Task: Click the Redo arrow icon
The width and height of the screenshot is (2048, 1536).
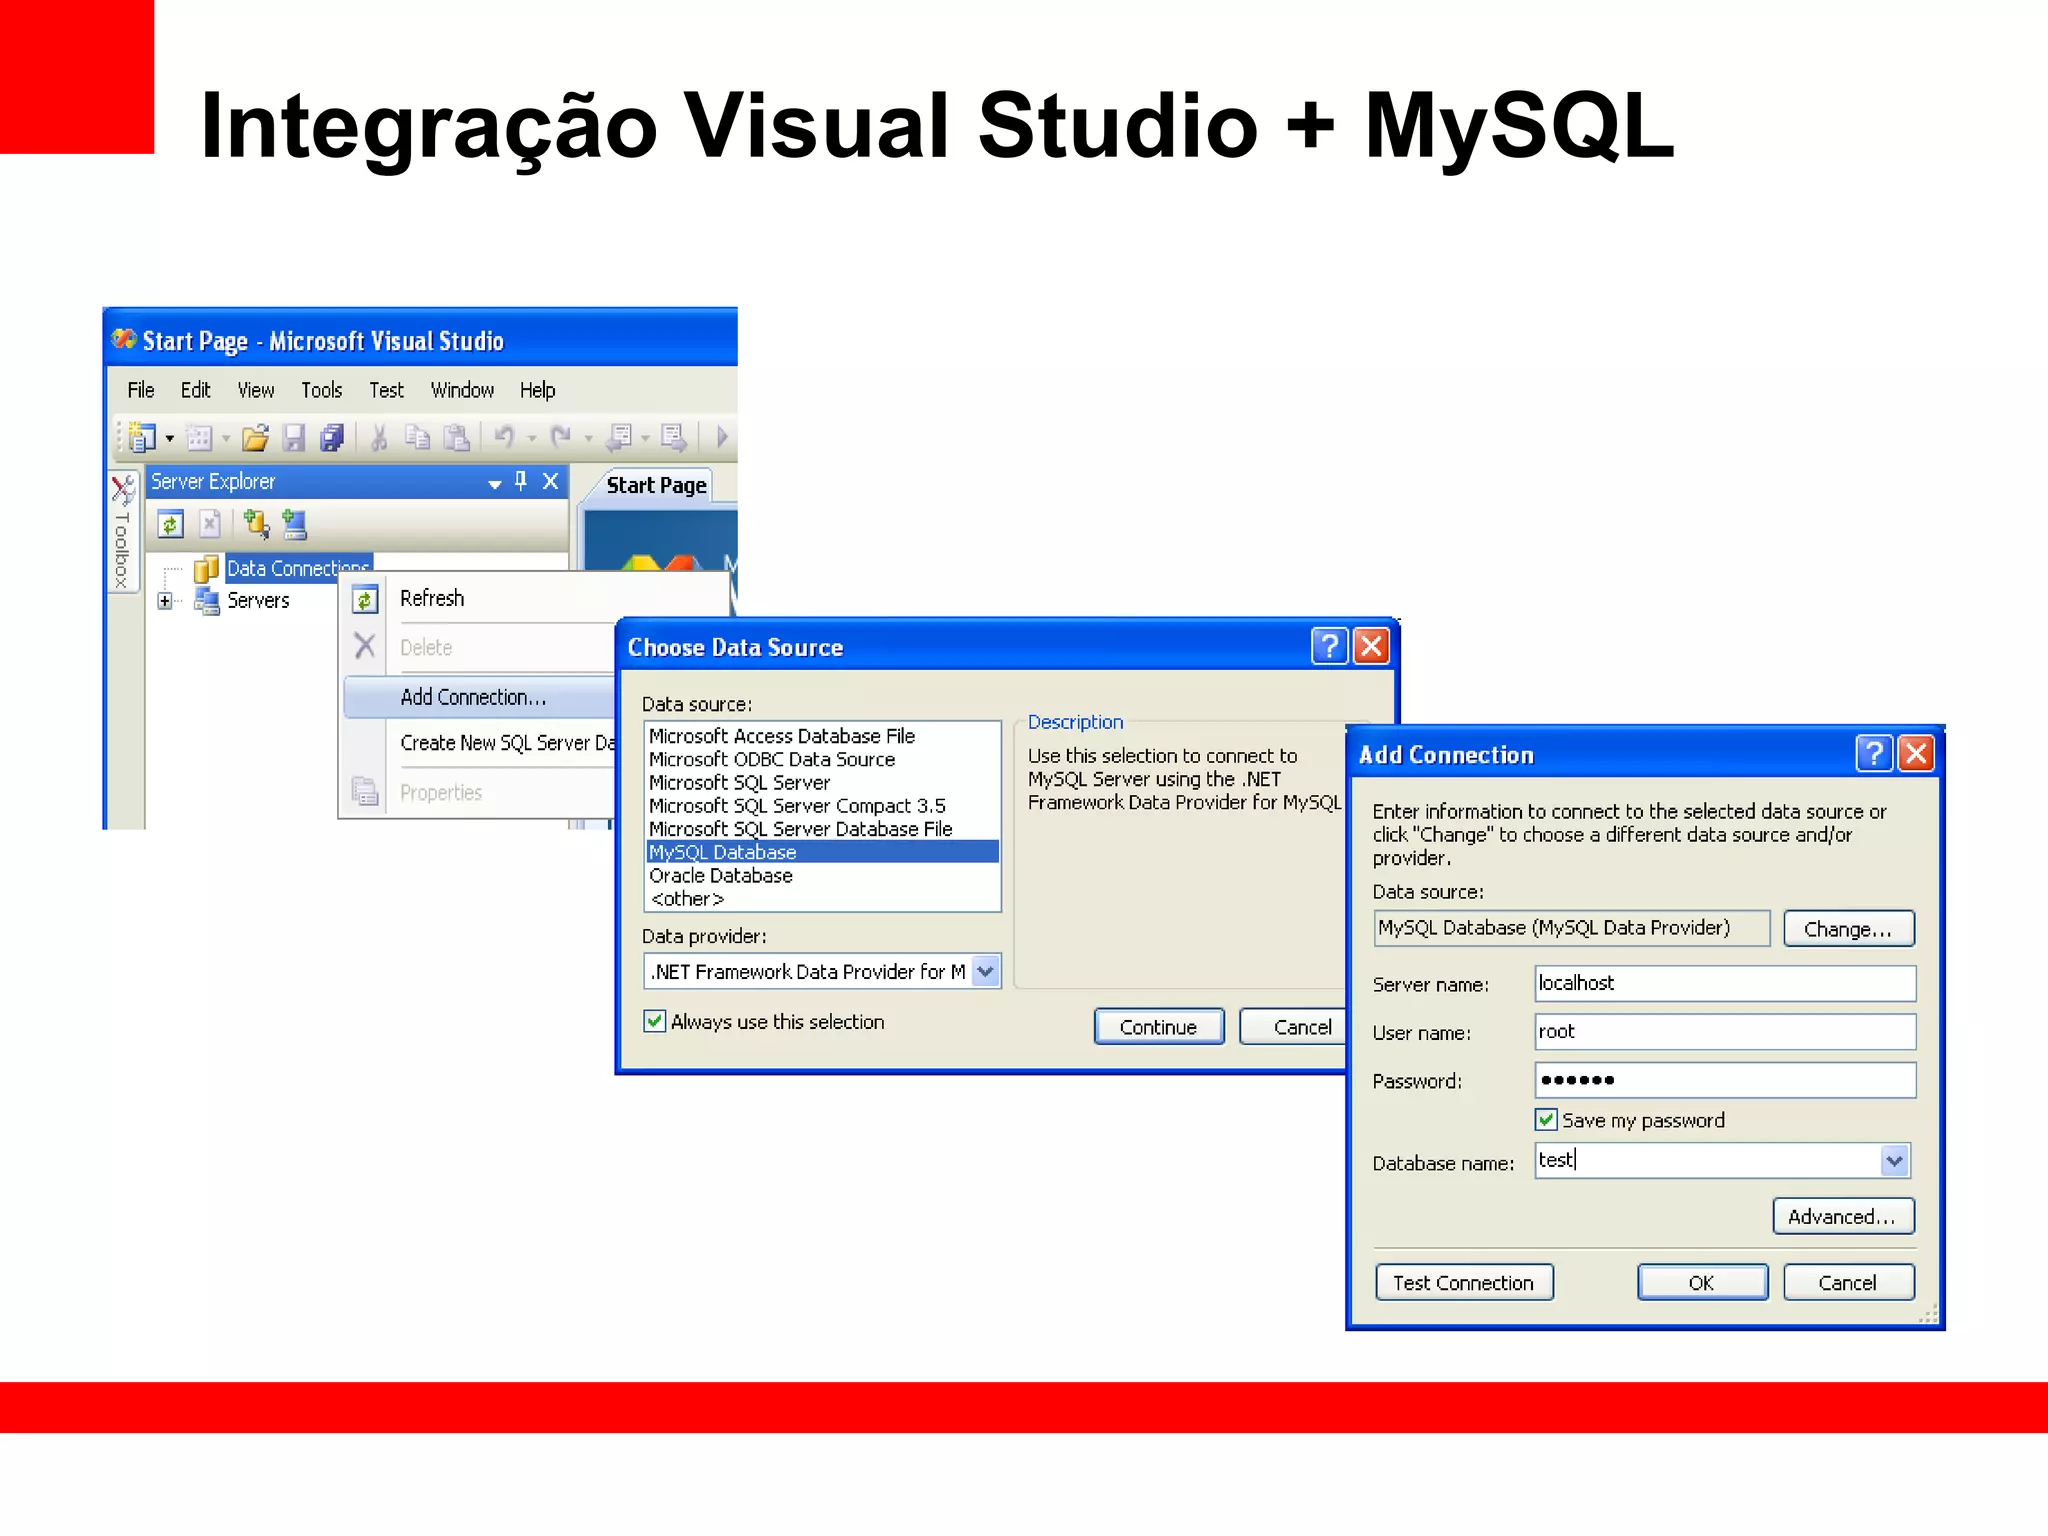Action: (561, 437)
